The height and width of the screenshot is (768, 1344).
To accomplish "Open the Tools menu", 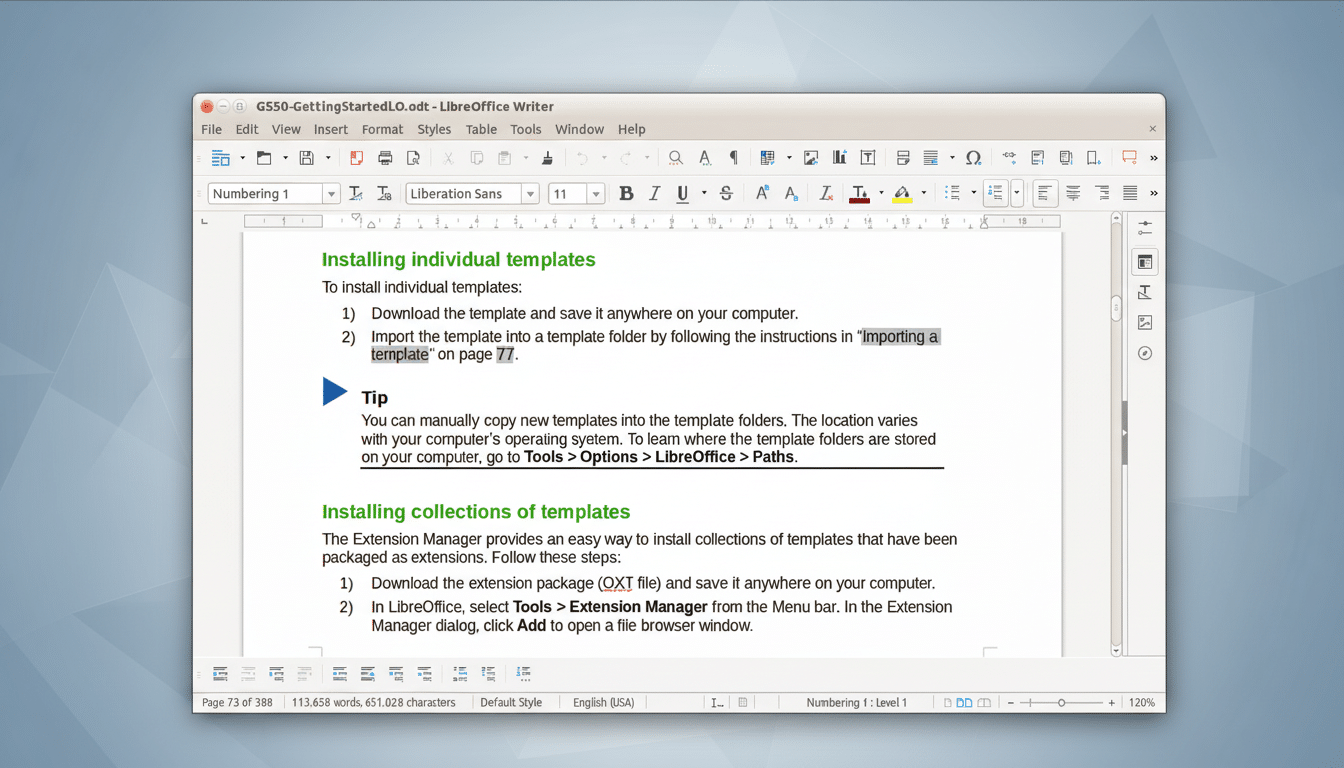I will coord(526,129).
